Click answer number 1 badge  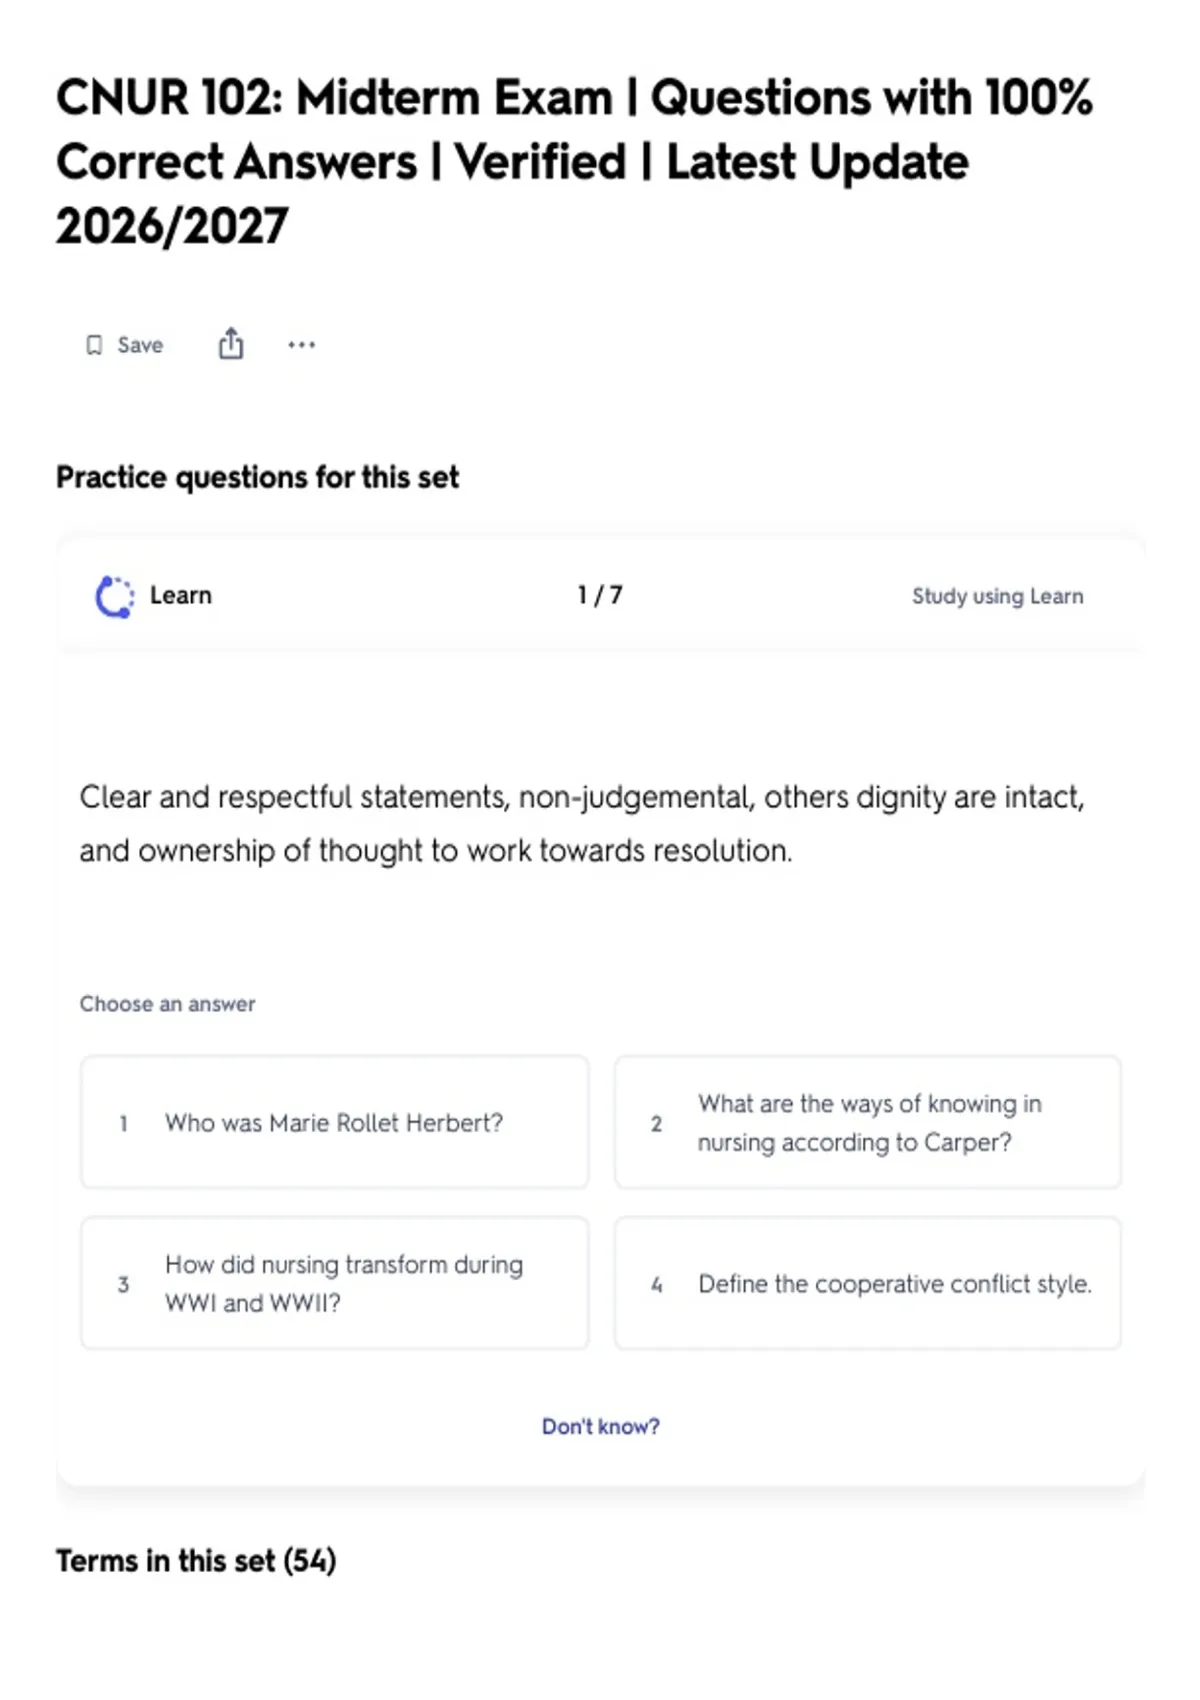point(123,1123)
